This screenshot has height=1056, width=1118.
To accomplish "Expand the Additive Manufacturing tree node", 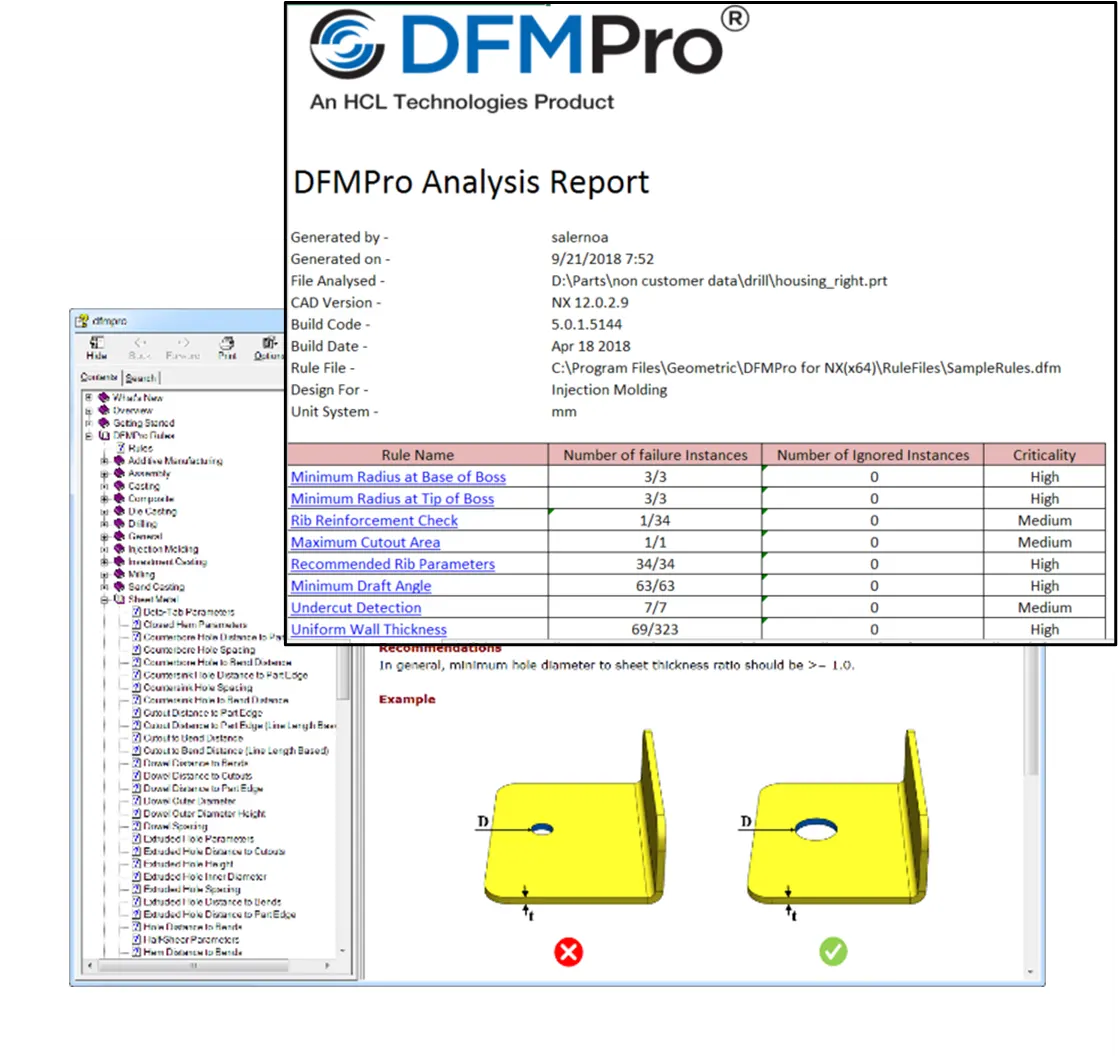I will click(104, 461).
